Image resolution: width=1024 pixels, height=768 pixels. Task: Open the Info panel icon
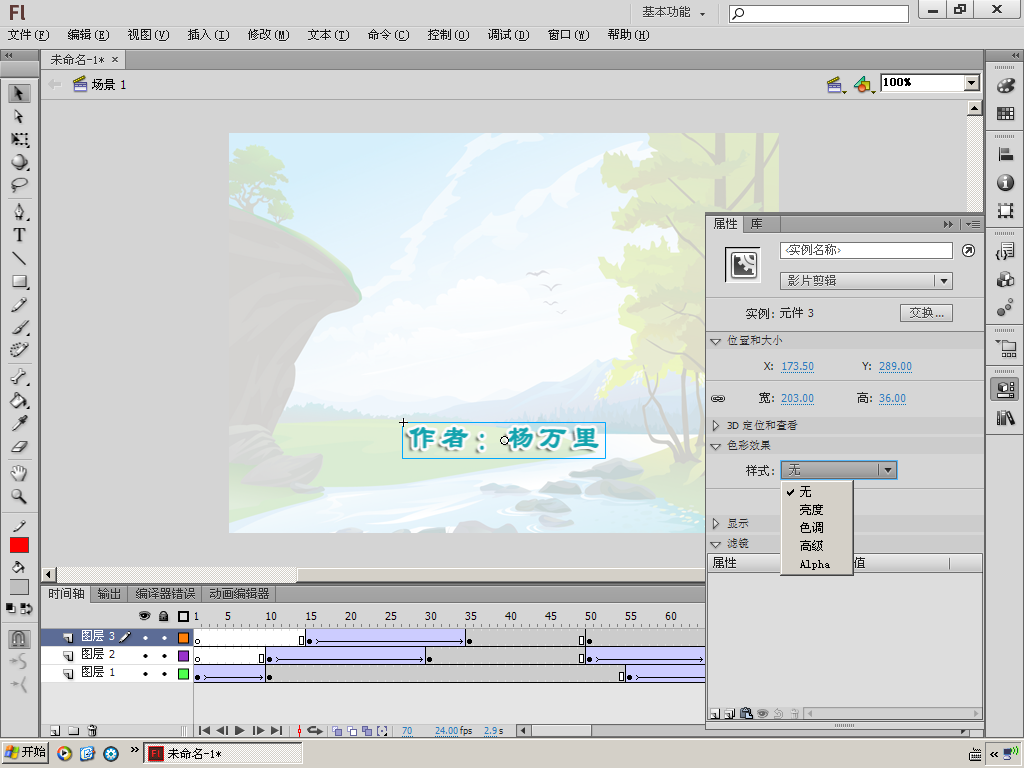coord(1006,183)
